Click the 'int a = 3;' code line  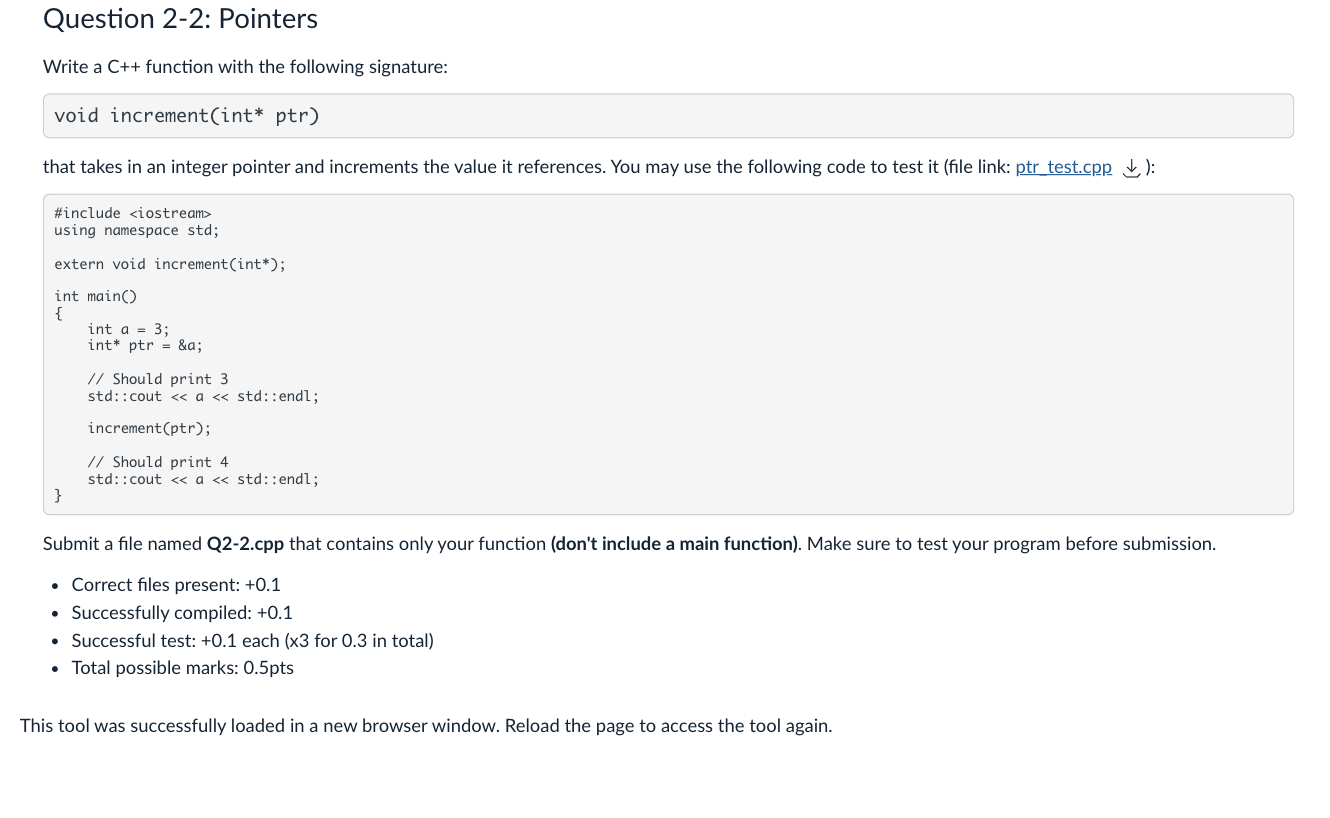[x=129, y=329]
